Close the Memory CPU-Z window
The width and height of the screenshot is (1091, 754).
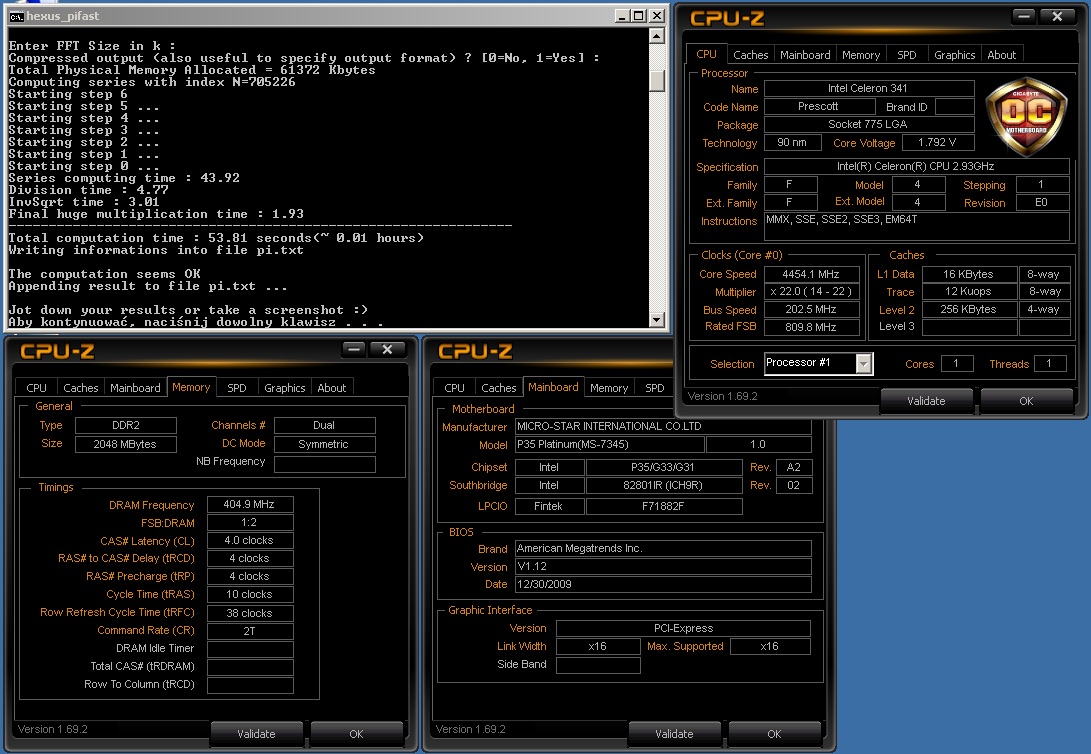pyautogui.click(x=388, y=349)
